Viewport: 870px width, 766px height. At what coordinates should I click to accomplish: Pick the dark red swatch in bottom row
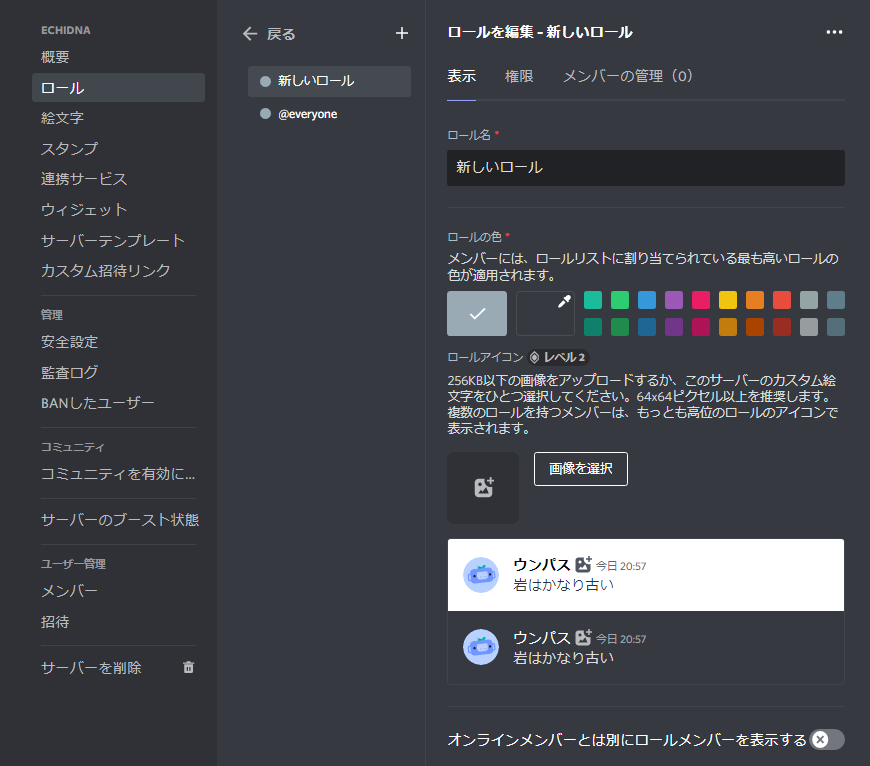pyautogui.click(x=782, y=327)
